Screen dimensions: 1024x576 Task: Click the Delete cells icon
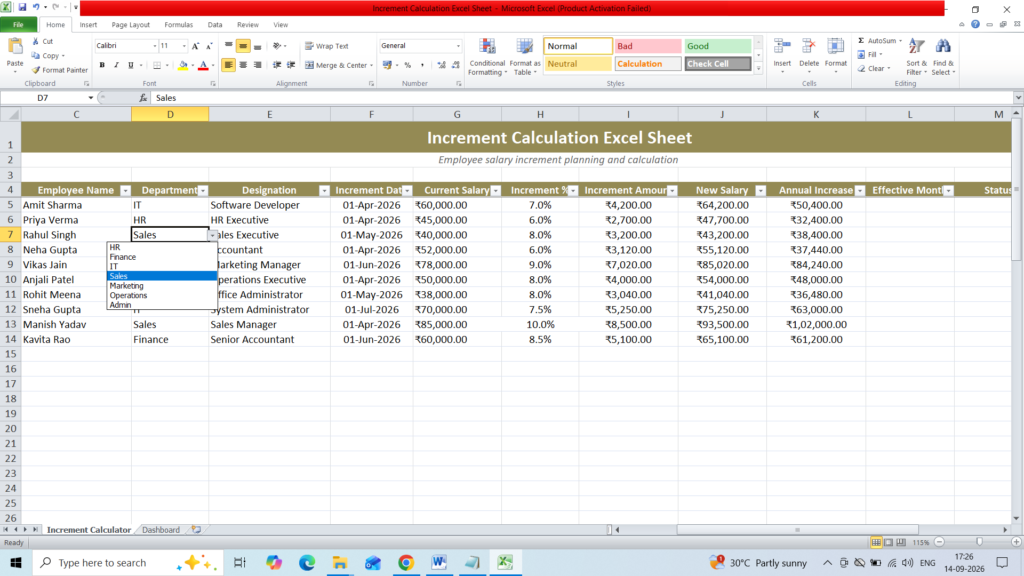point(808,46)
